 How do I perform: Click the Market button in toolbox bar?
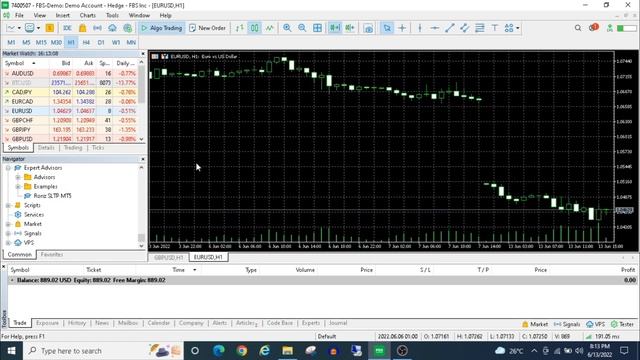[x=535, y=324]
